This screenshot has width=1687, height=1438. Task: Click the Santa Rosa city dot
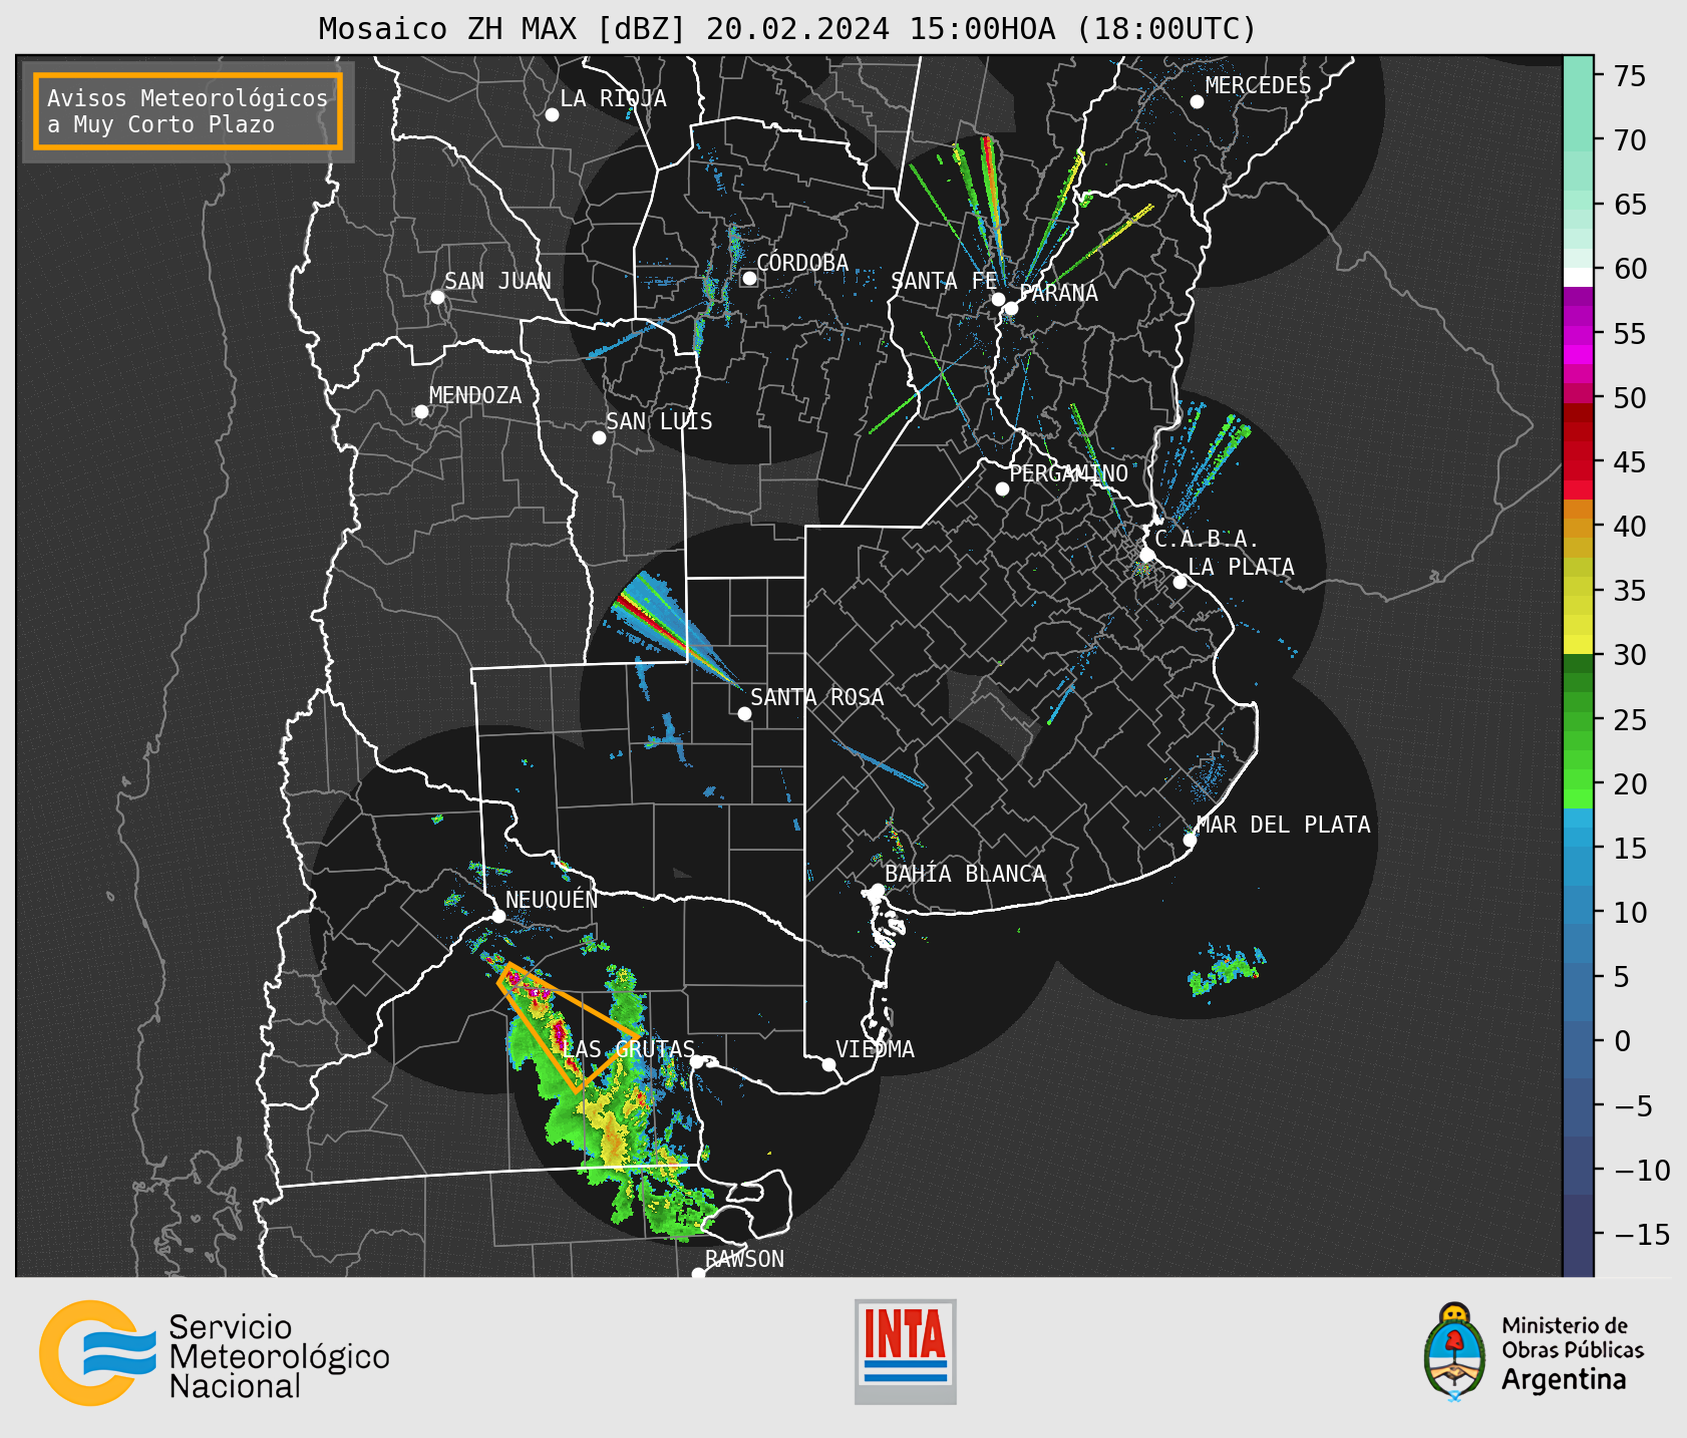click(744, 713)
